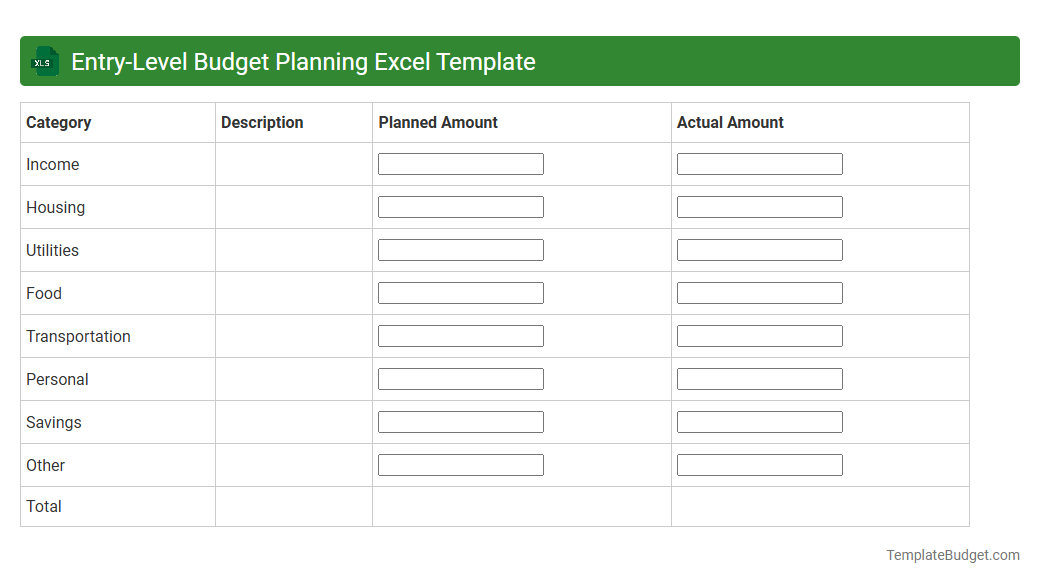The height and width of the screenshot is (584, 1040).
Task: Select the Total row category cell
Action: click(x=117, y=506)
